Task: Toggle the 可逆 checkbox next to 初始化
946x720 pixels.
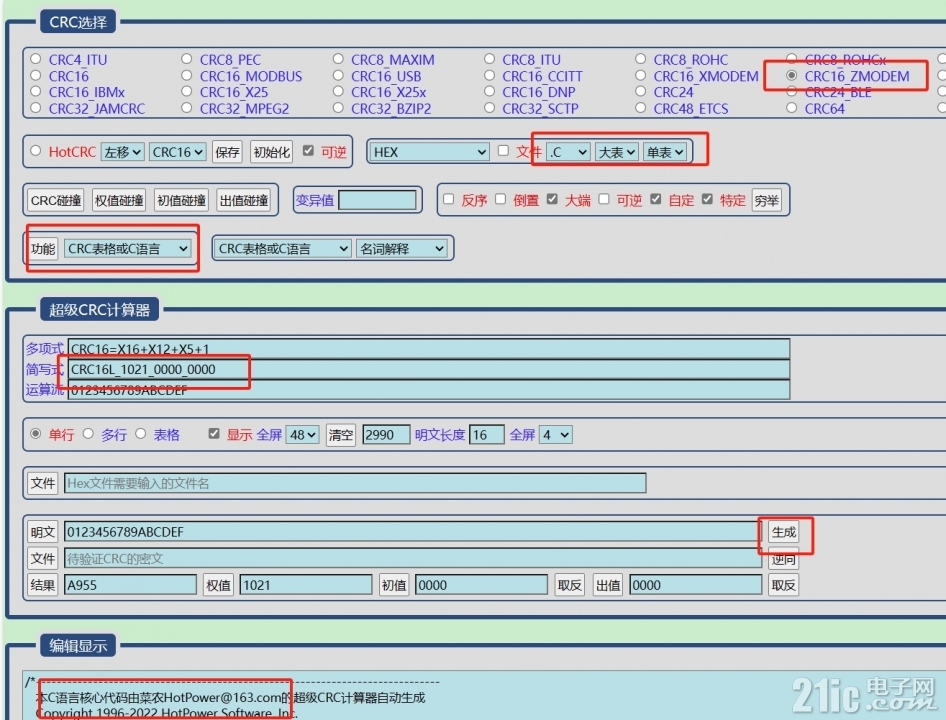Action: coord(308,151)
